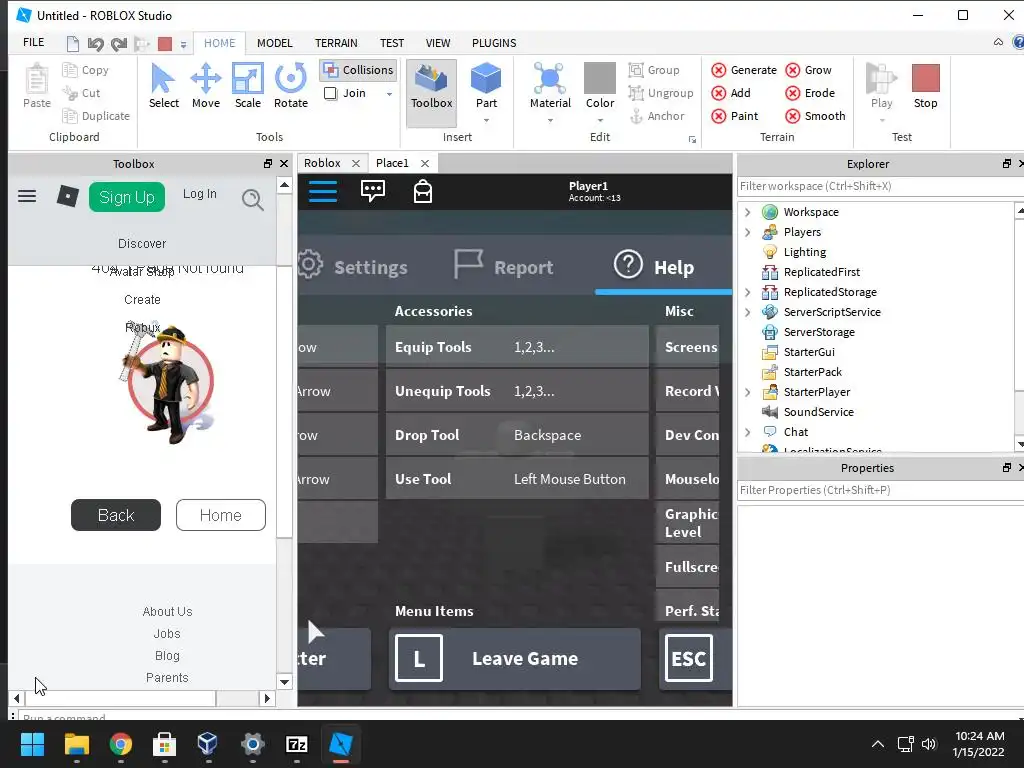
Task: Open the Color dropdown arrow
Action: pyautogui.click(x=600, y=120)
